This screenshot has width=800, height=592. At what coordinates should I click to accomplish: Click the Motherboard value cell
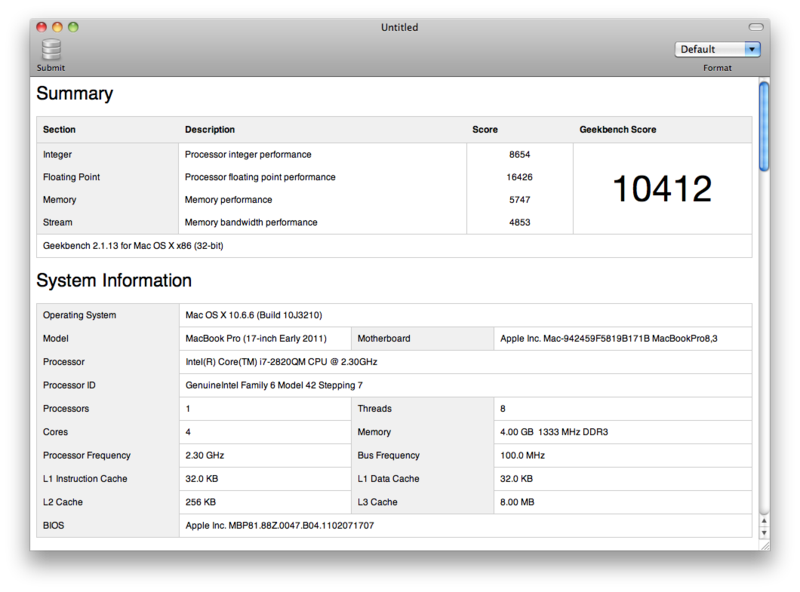(x=608, y=339)
